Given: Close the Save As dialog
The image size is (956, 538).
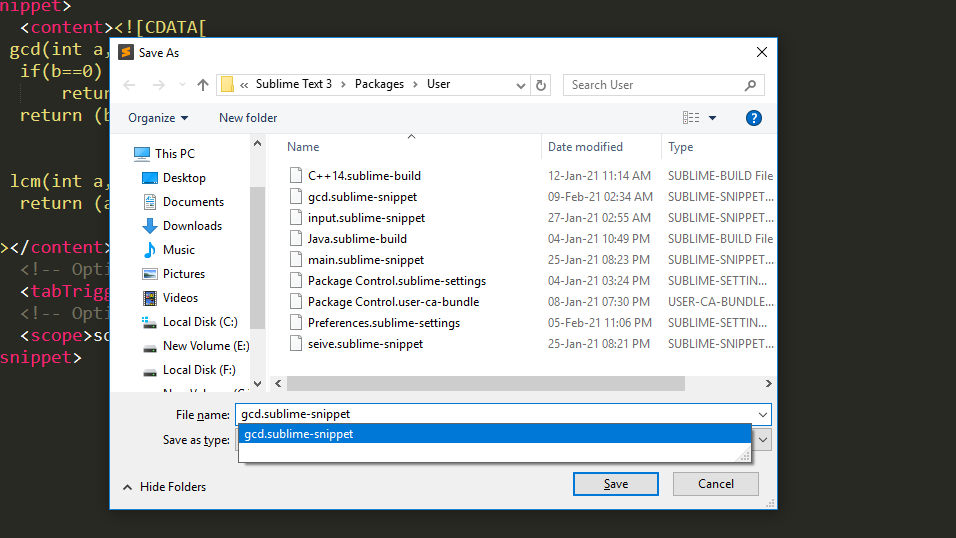Looking at the screenshot, I should [x=762, y=52].
